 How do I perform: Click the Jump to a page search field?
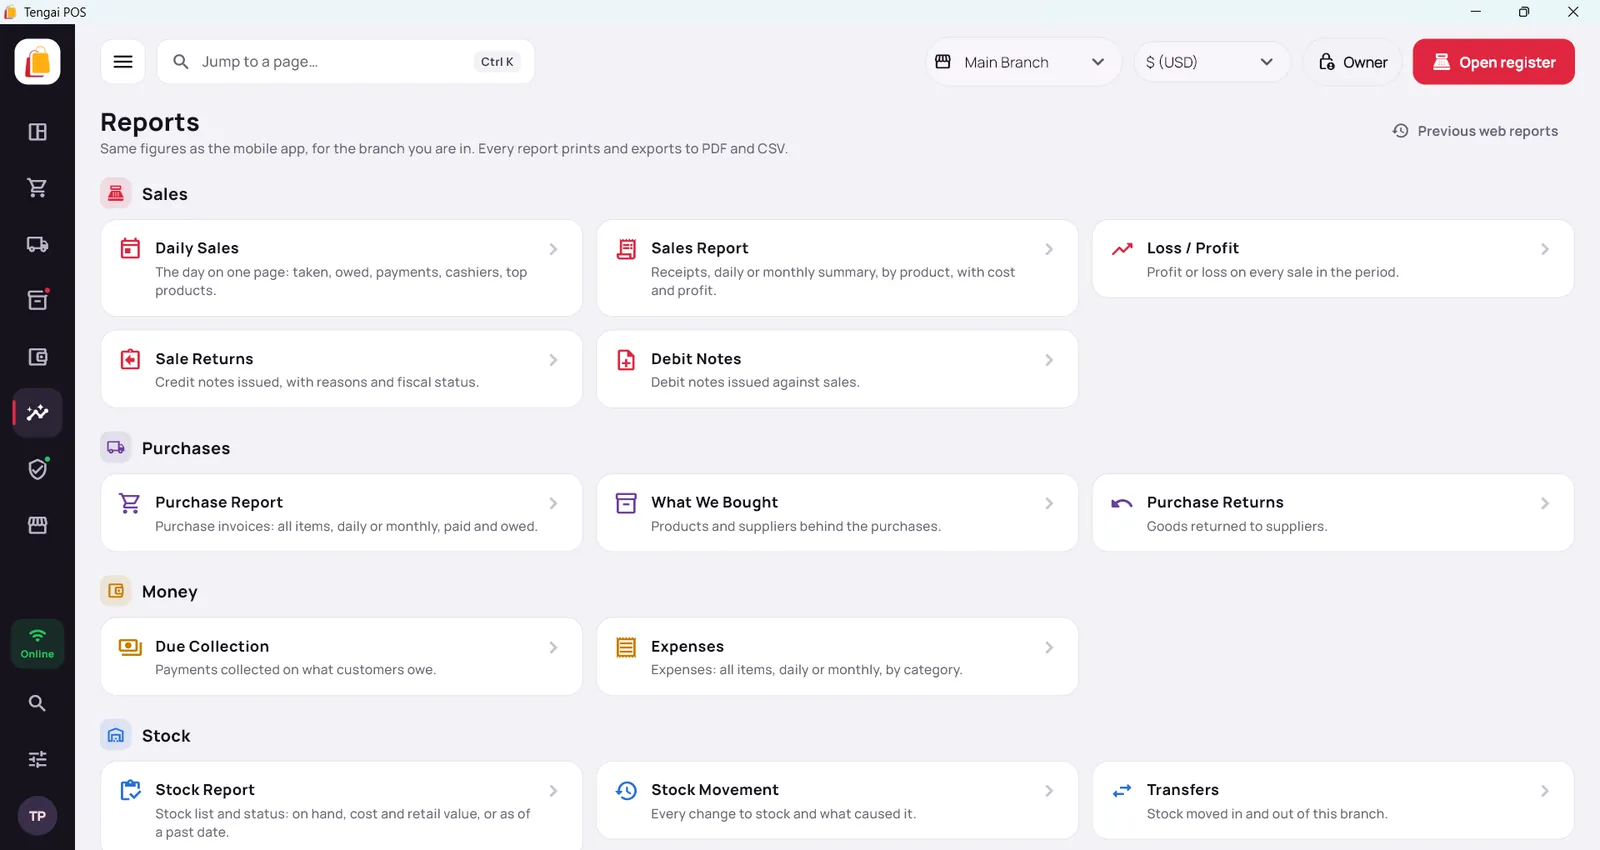346,62
